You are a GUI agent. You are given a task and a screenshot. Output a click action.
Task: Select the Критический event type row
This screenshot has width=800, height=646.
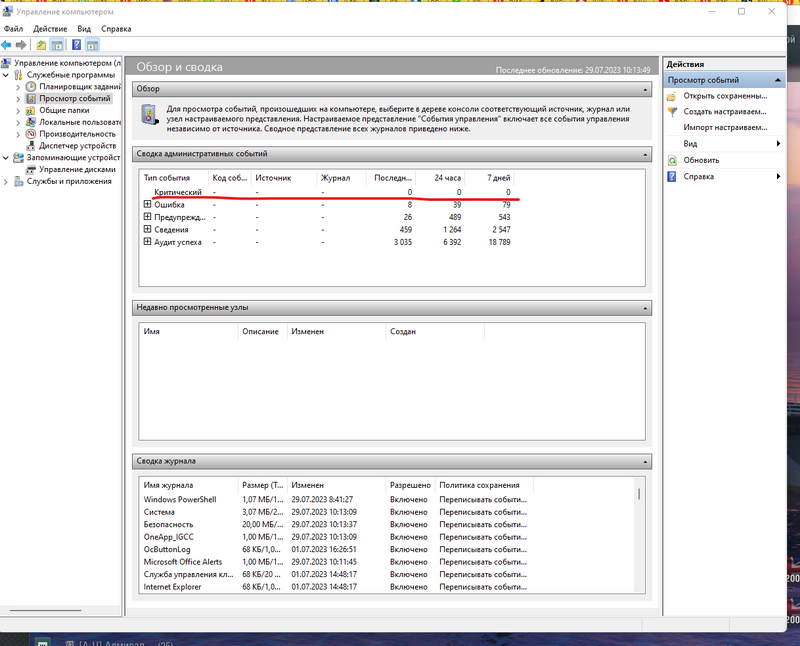click(x=327, y=192)
